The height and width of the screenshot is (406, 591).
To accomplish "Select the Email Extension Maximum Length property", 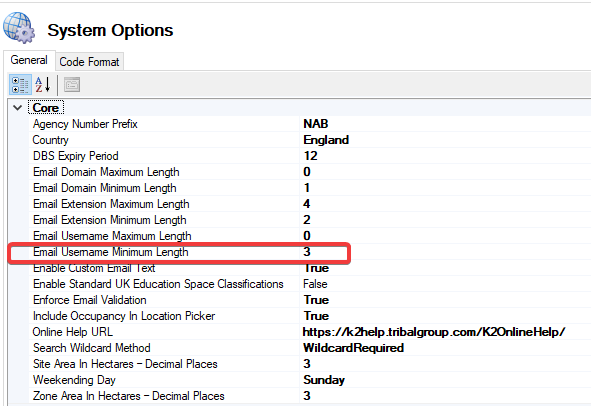I will click(111, 204).
